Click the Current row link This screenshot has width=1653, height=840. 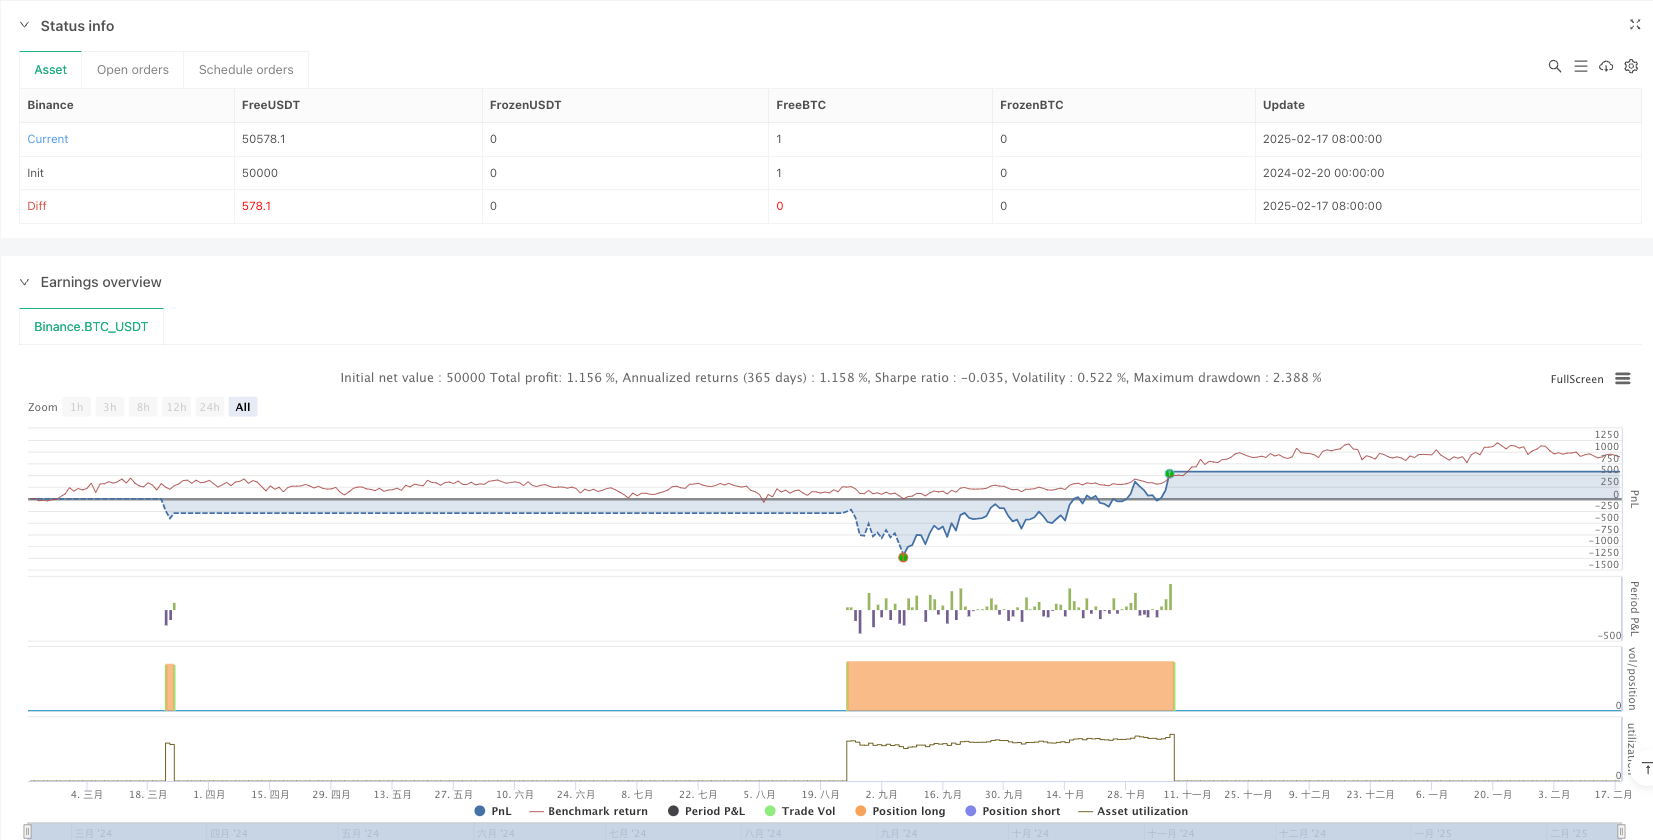click(48, 139)
